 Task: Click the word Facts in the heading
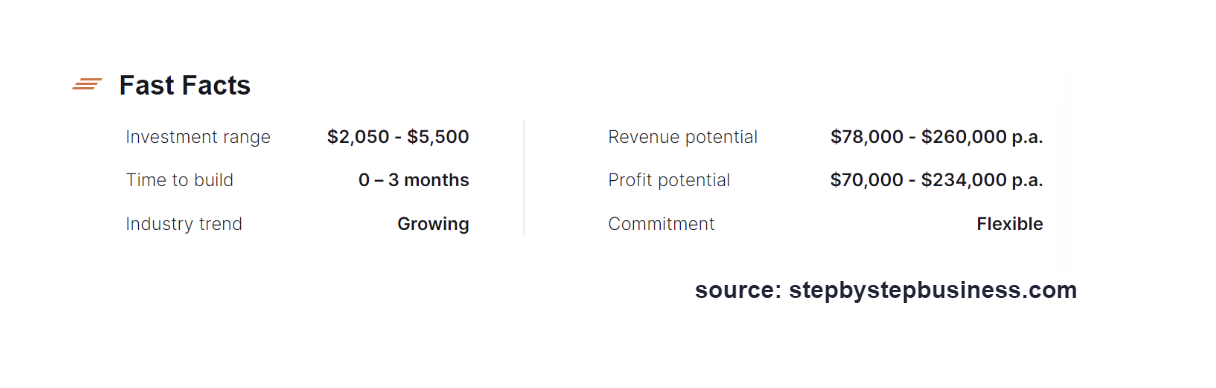217,86
